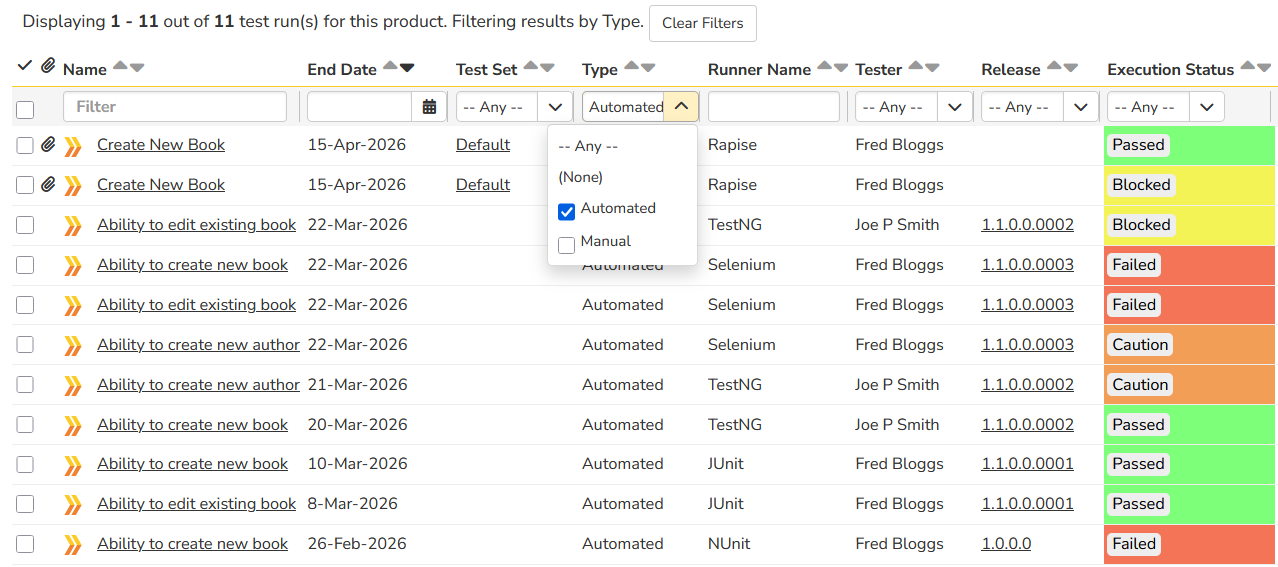Sort Release column ascending arrow
The width and height of the screenshot is (1278, 567).
click(1054, 67)
